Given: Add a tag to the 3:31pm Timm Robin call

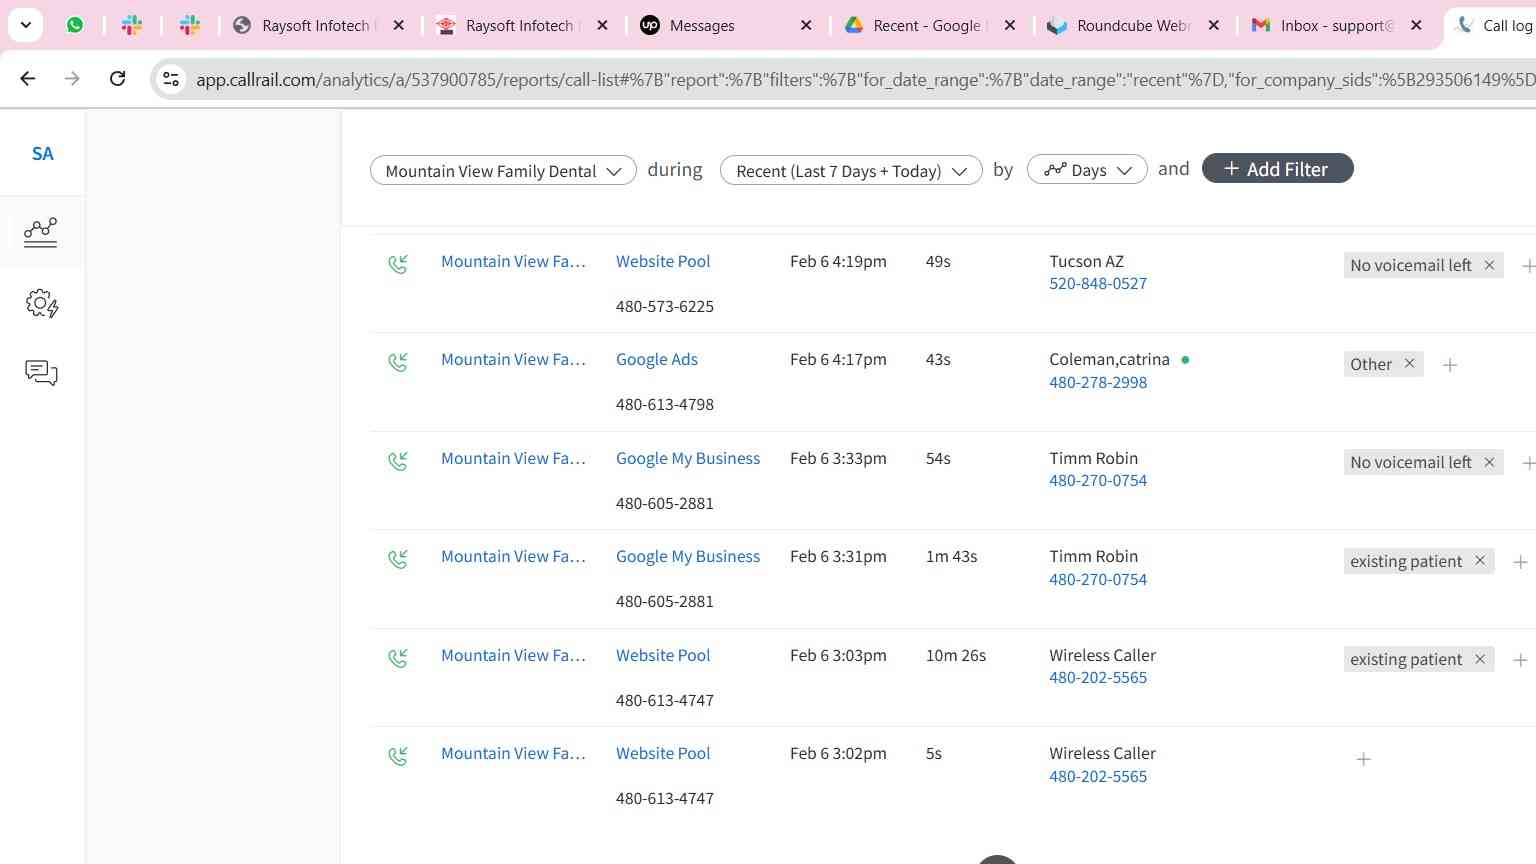Looking at the screenshot, I should [x=1520, y=562].
